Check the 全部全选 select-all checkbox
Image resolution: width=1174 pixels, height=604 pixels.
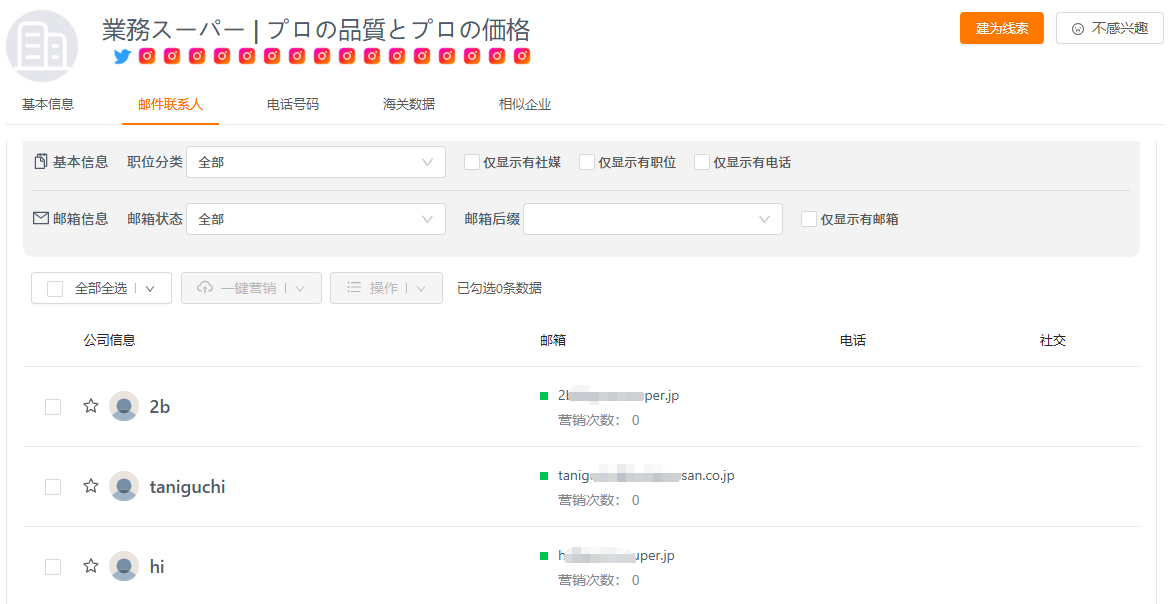(x=55, y=288)
